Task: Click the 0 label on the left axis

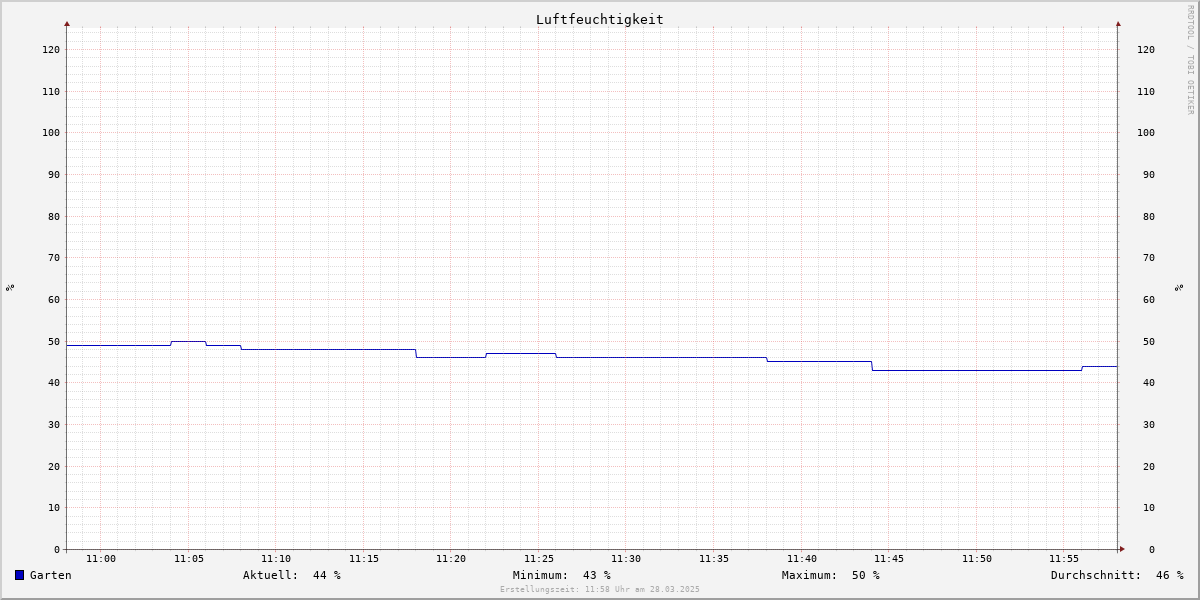Action: tap(57, 550)
